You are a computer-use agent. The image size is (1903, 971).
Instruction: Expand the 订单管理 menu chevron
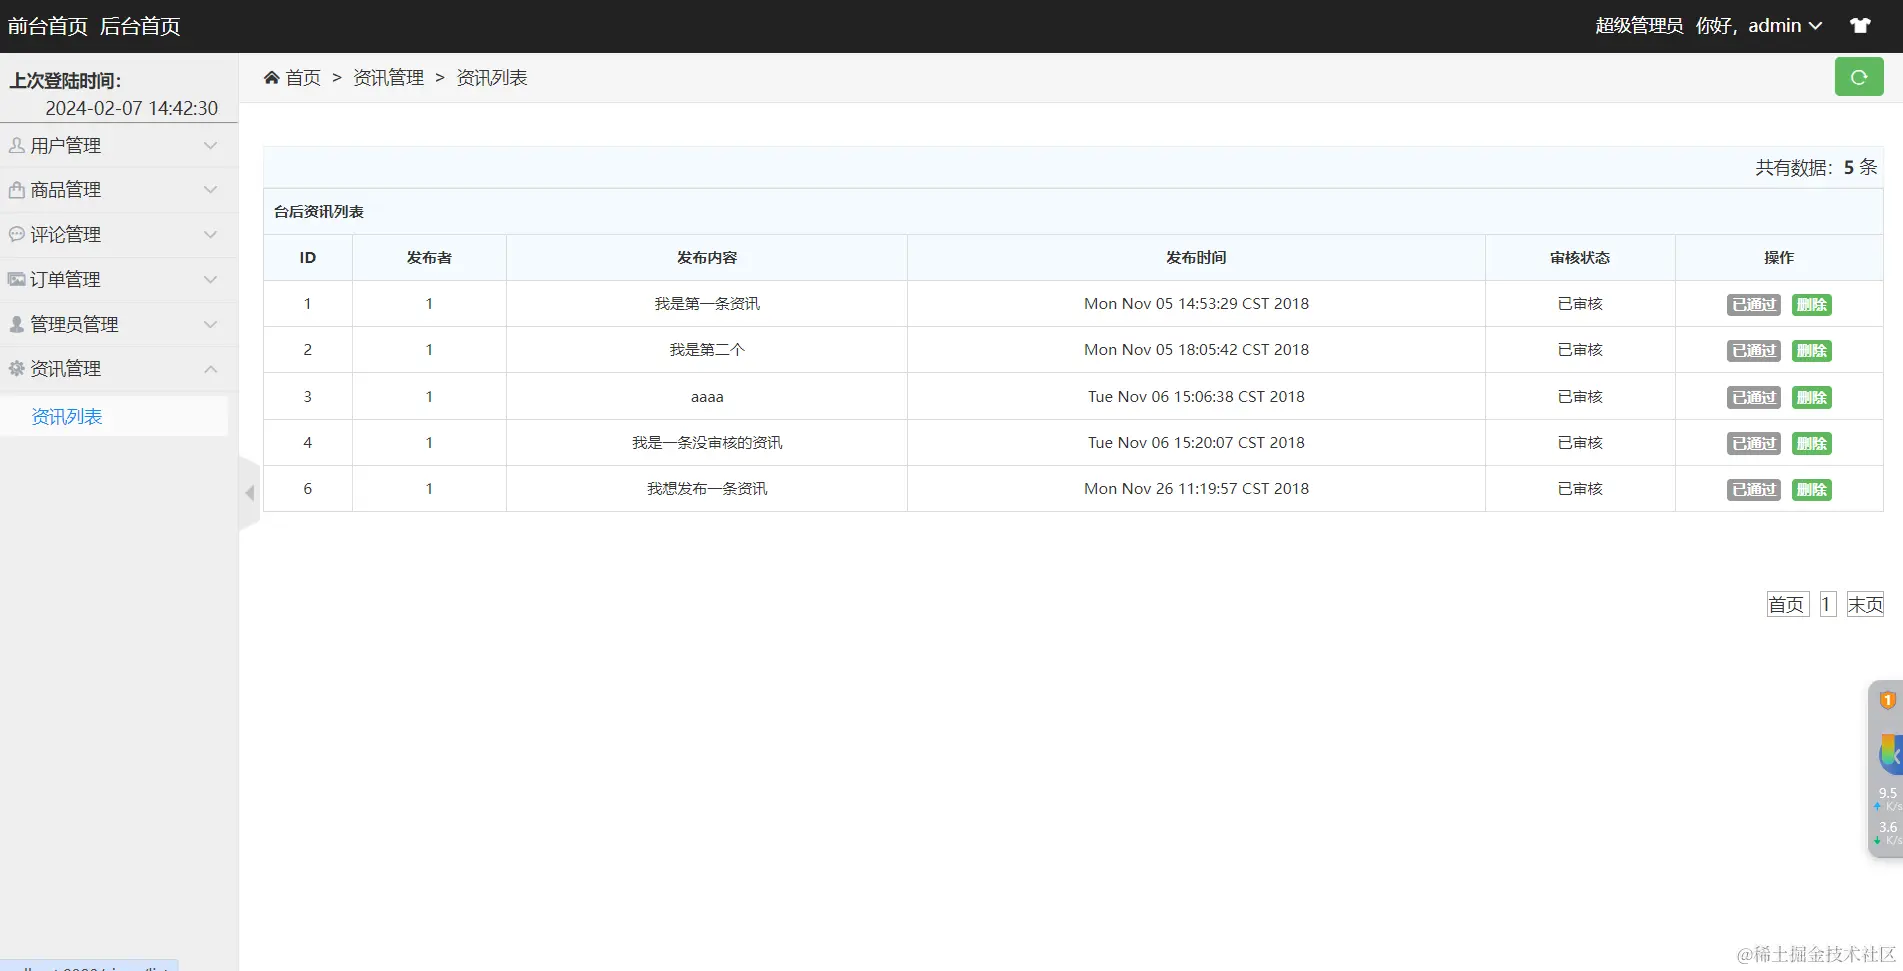(210, 279)
